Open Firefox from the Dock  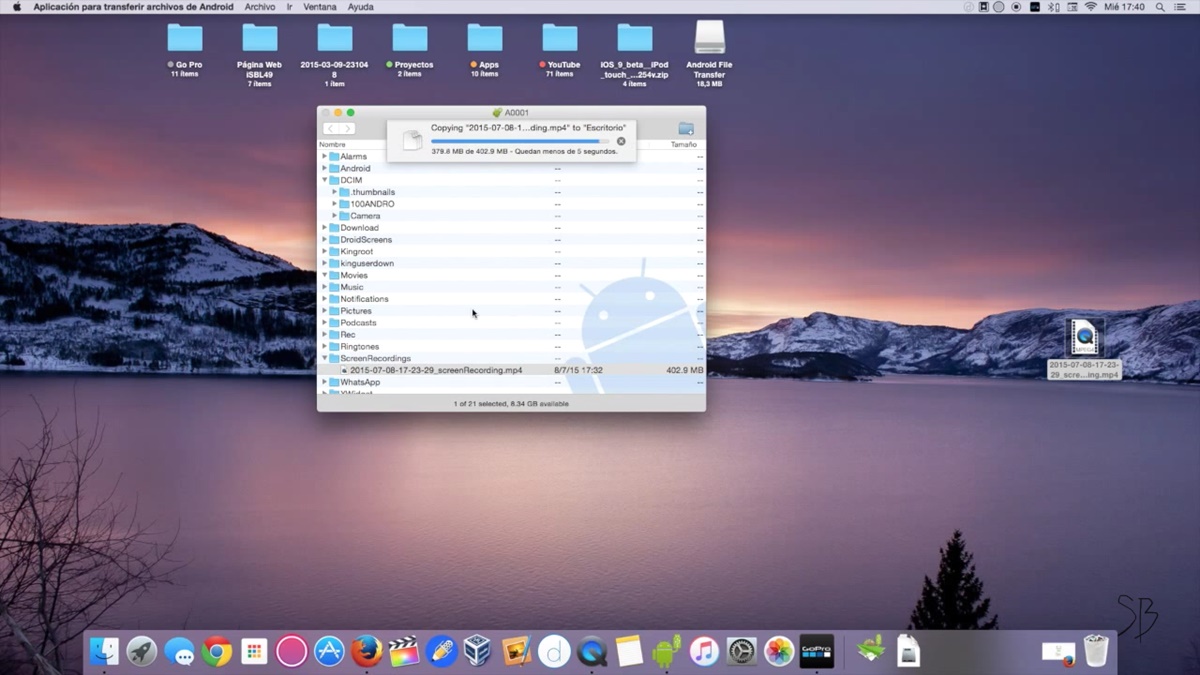point(366,651)
